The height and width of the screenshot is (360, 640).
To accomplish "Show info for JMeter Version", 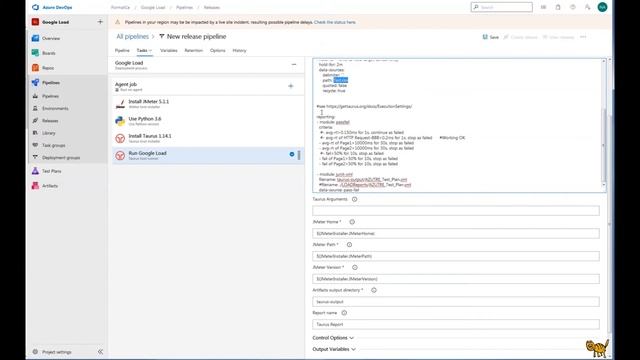I will (x=355, y=267).
